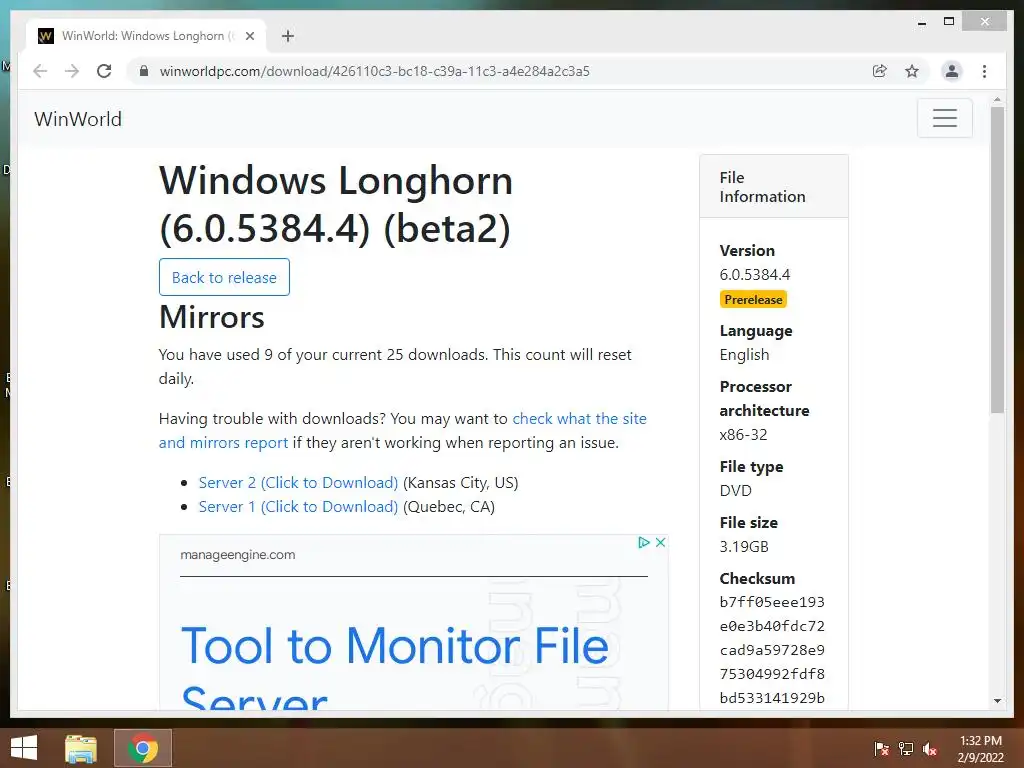
Task: Open the manageengine.com ad link
Action: [238, 554]
